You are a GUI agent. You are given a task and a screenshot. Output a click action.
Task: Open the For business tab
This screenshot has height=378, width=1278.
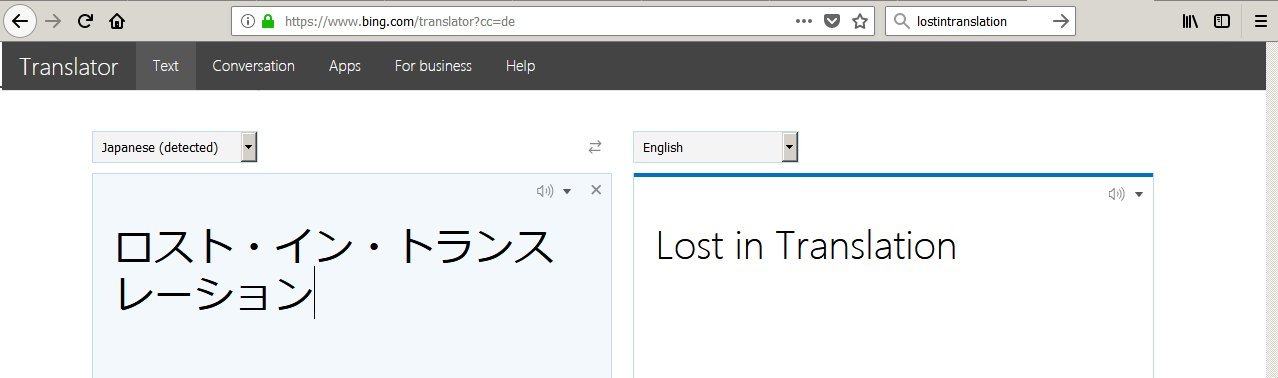433,66
